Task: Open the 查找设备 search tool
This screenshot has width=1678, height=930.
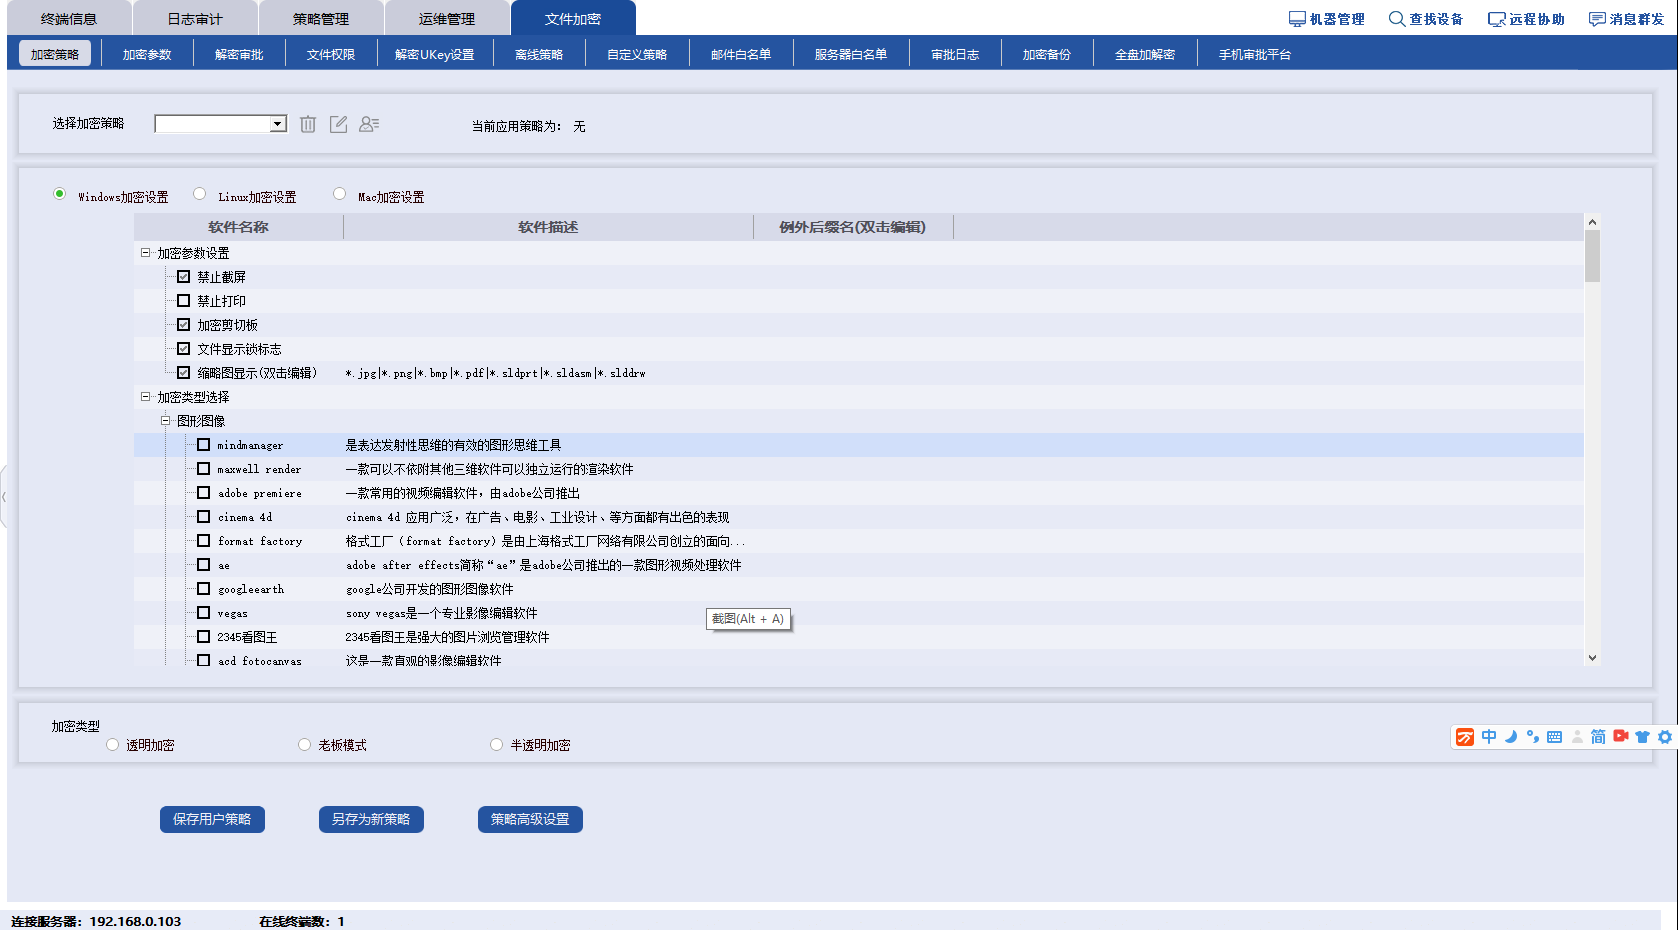Action: 1425,19
